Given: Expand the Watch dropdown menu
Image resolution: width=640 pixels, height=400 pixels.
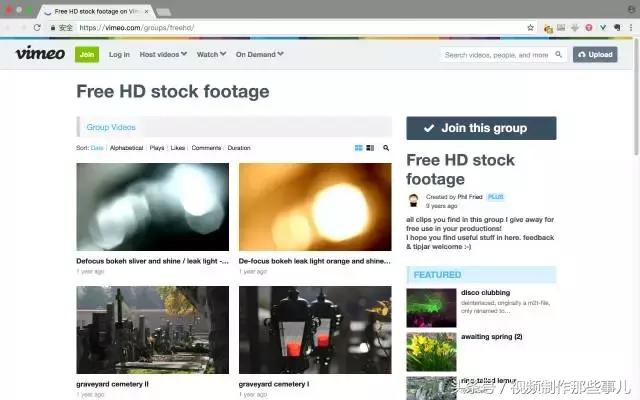Looking at the screenshot, I should click(x=211, y=55).
